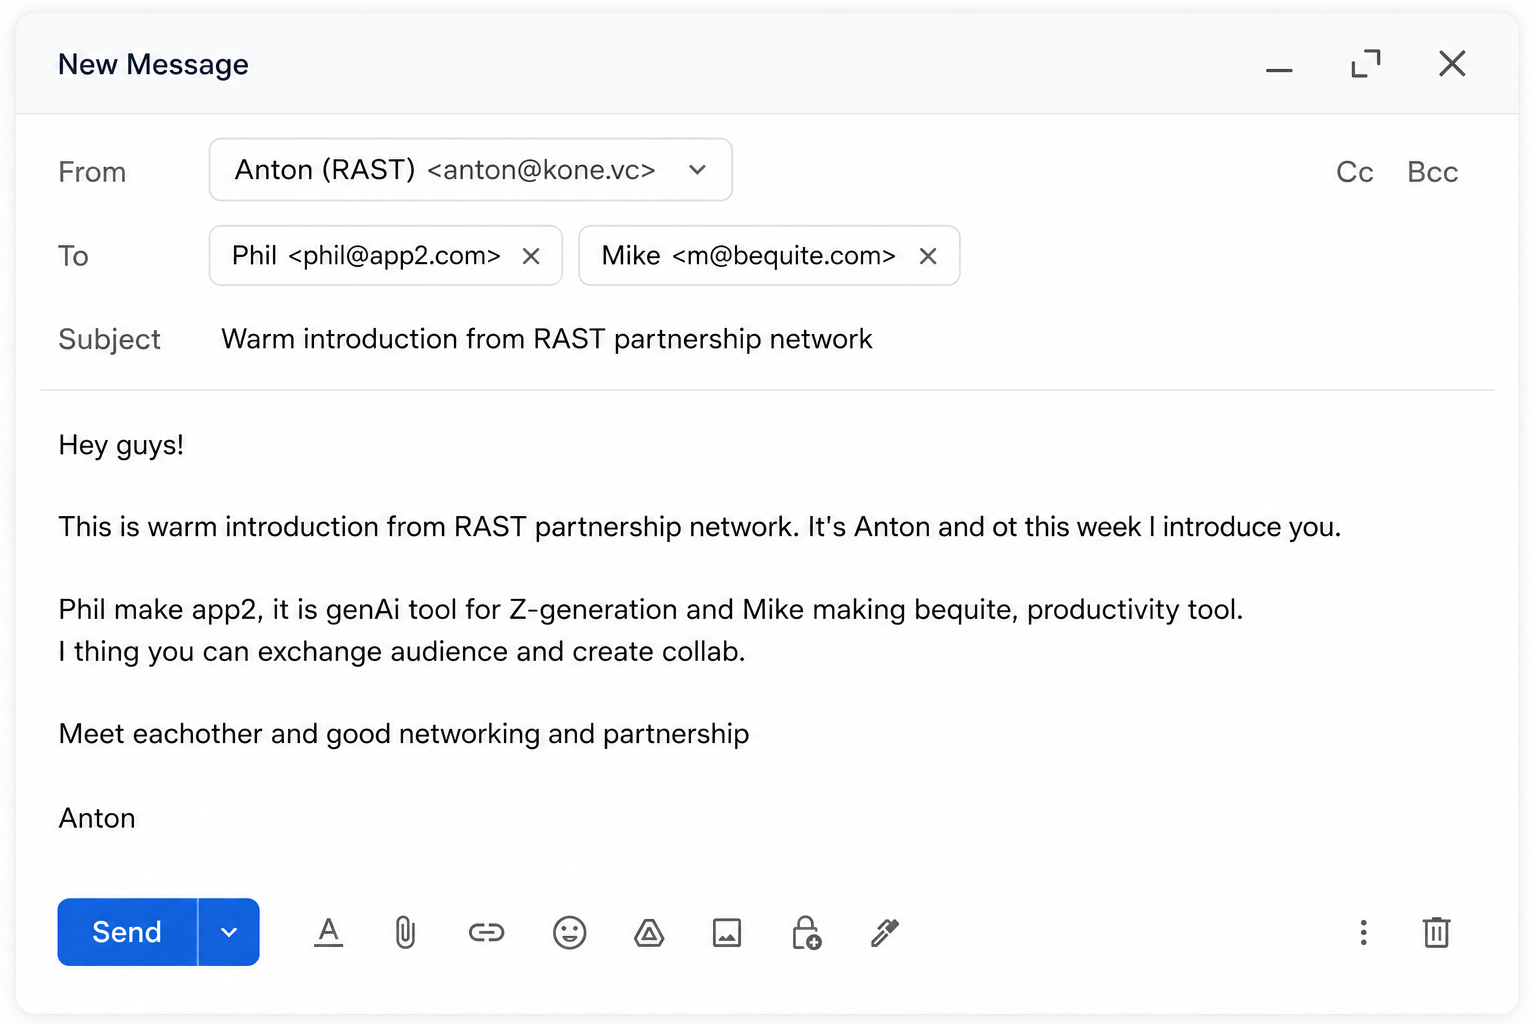1536x1024 pixels.
Task: Click the 'Anton' signature line
Action: 97,818
